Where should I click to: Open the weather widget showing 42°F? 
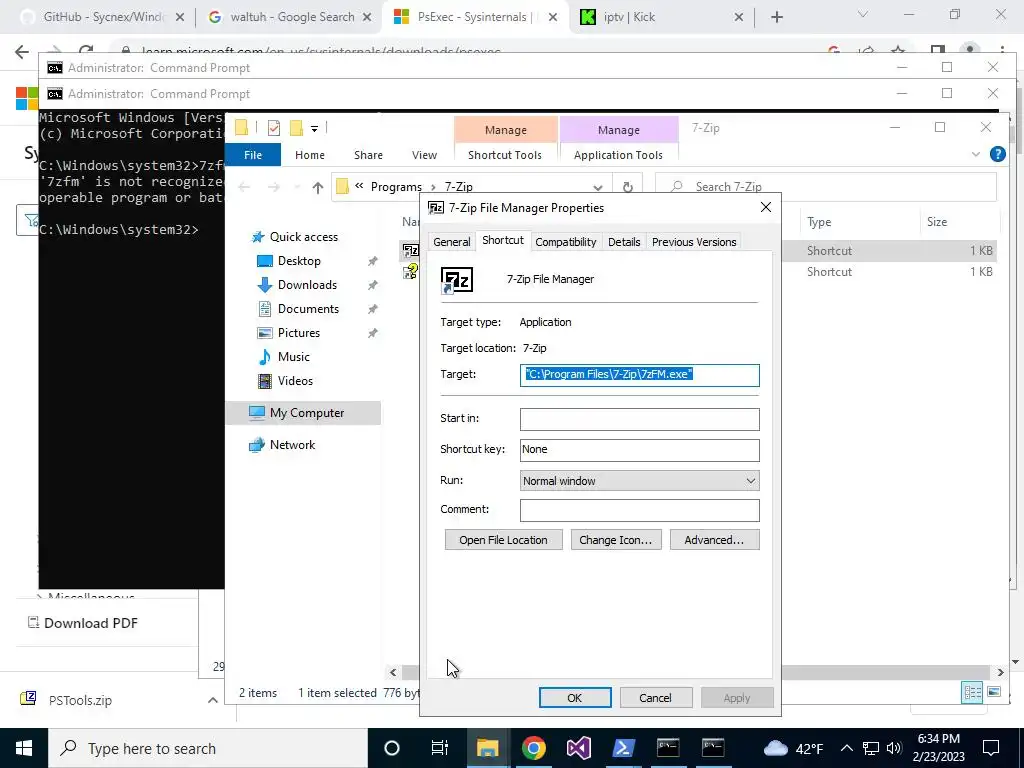coord(792,748)
